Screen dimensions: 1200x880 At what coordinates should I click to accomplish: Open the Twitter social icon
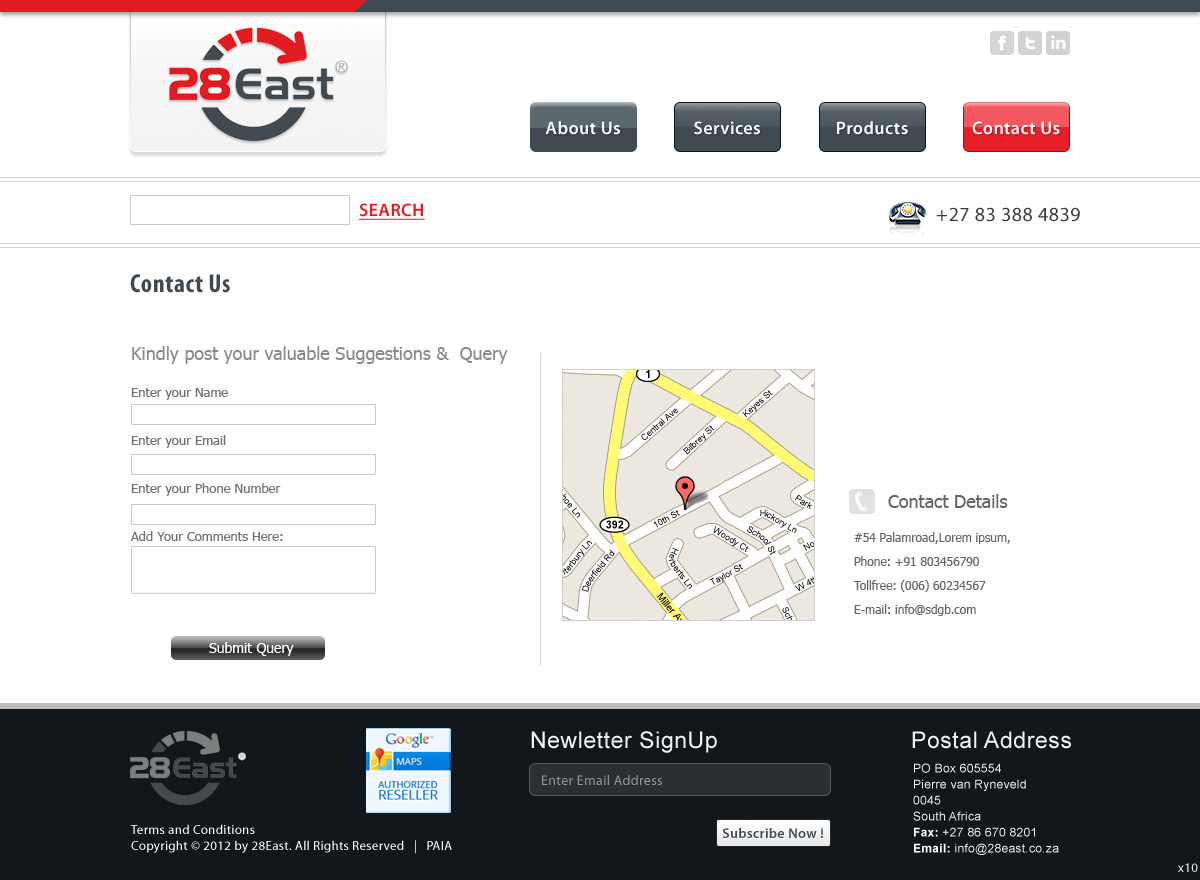tap(1029, 43)
